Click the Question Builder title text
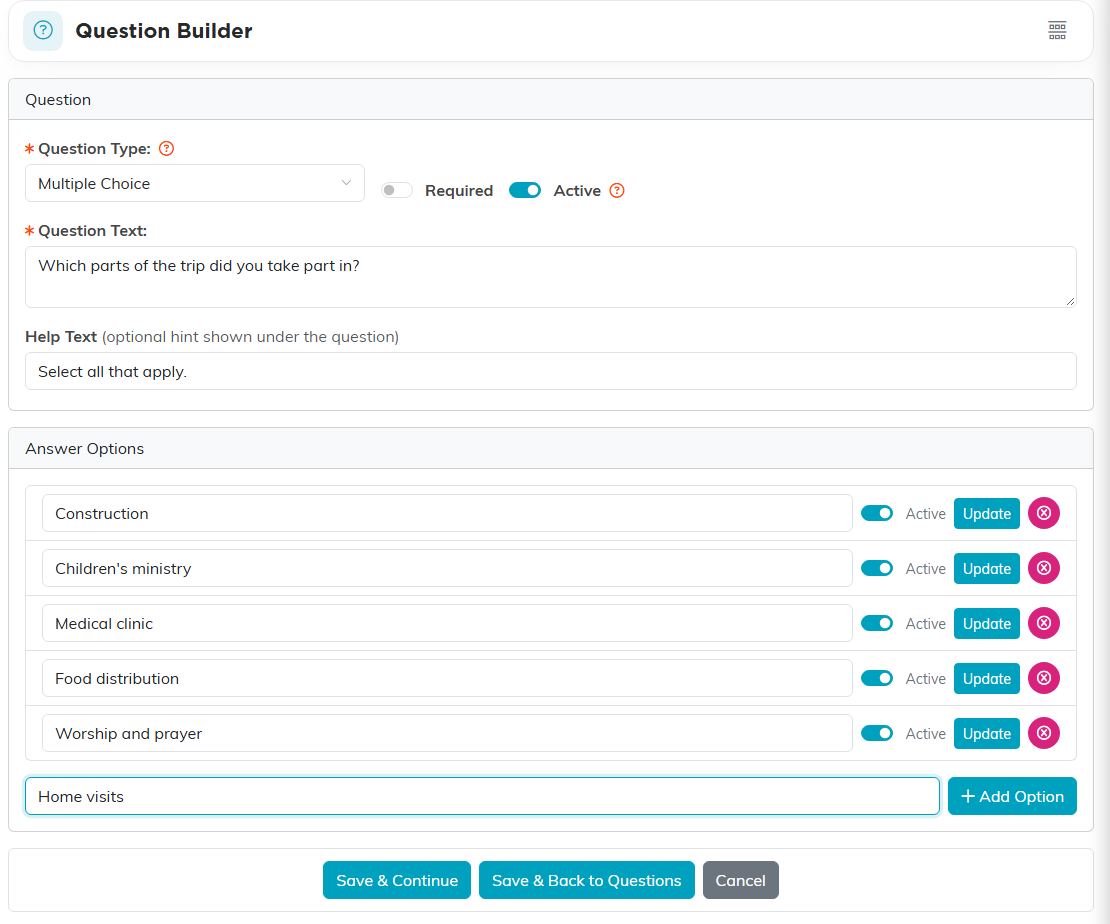The image size is (1110, 924). click(x=164, y=30)
